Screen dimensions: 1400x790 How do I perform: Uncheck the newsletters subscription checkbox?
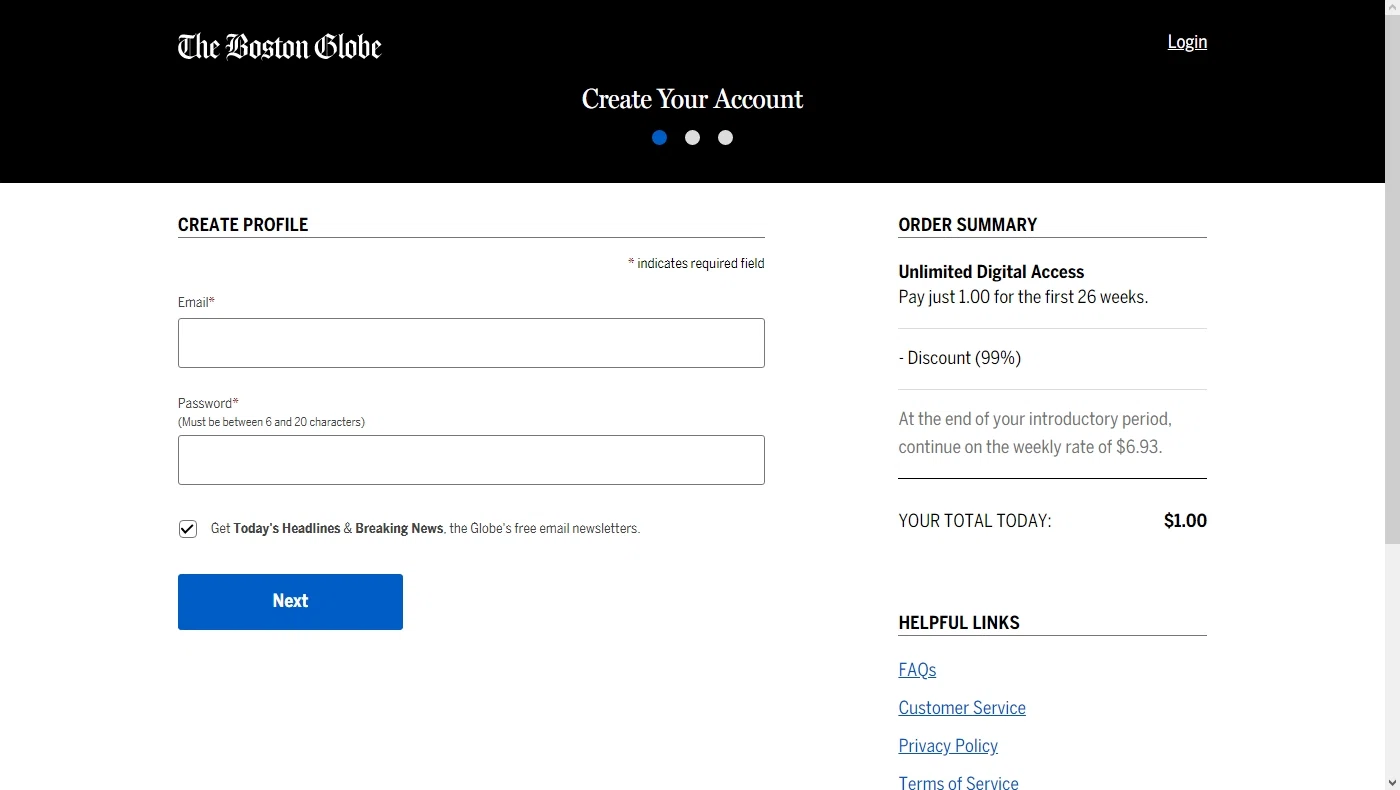pos(188,529)
